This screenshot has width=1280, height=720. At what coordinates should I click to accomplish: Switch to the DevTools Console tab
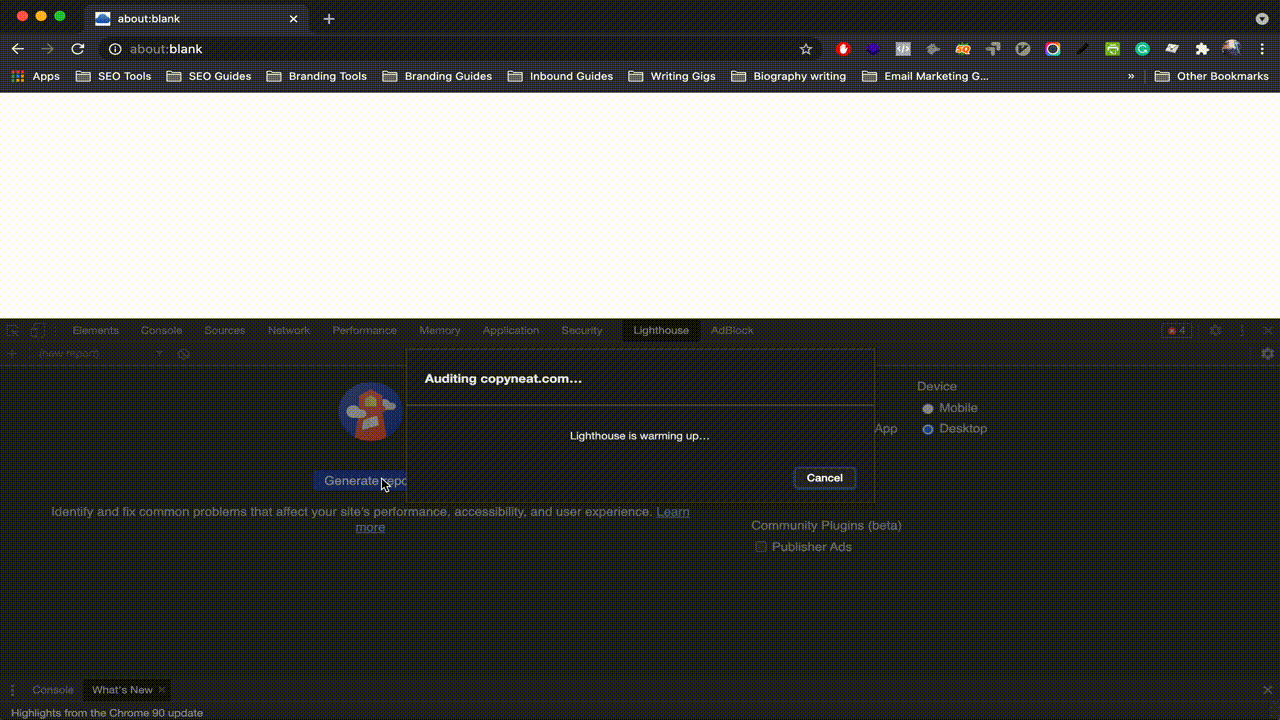tap(162, 331)
